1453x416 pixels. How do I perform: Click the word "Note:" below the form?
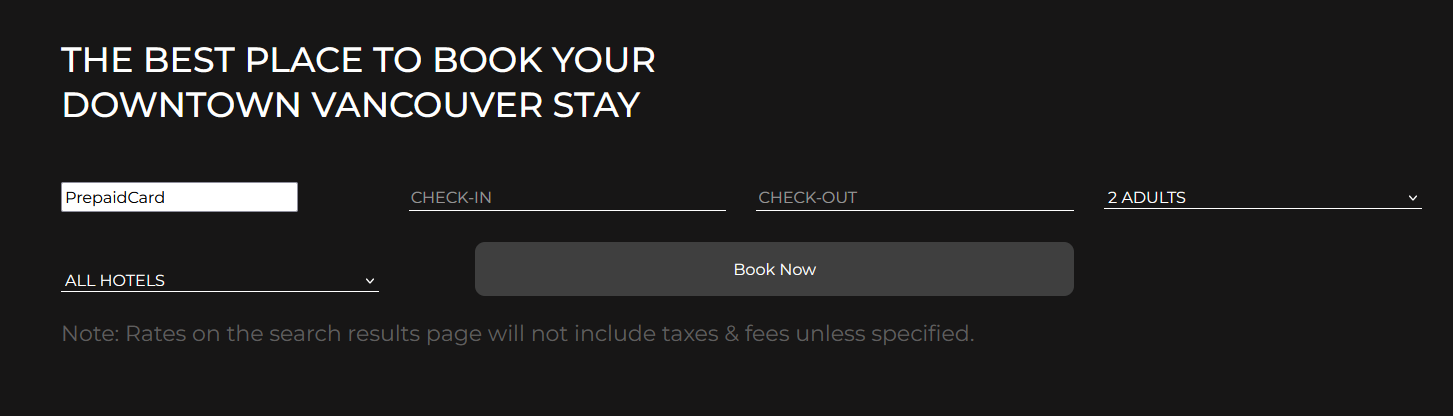pos(89,333)
